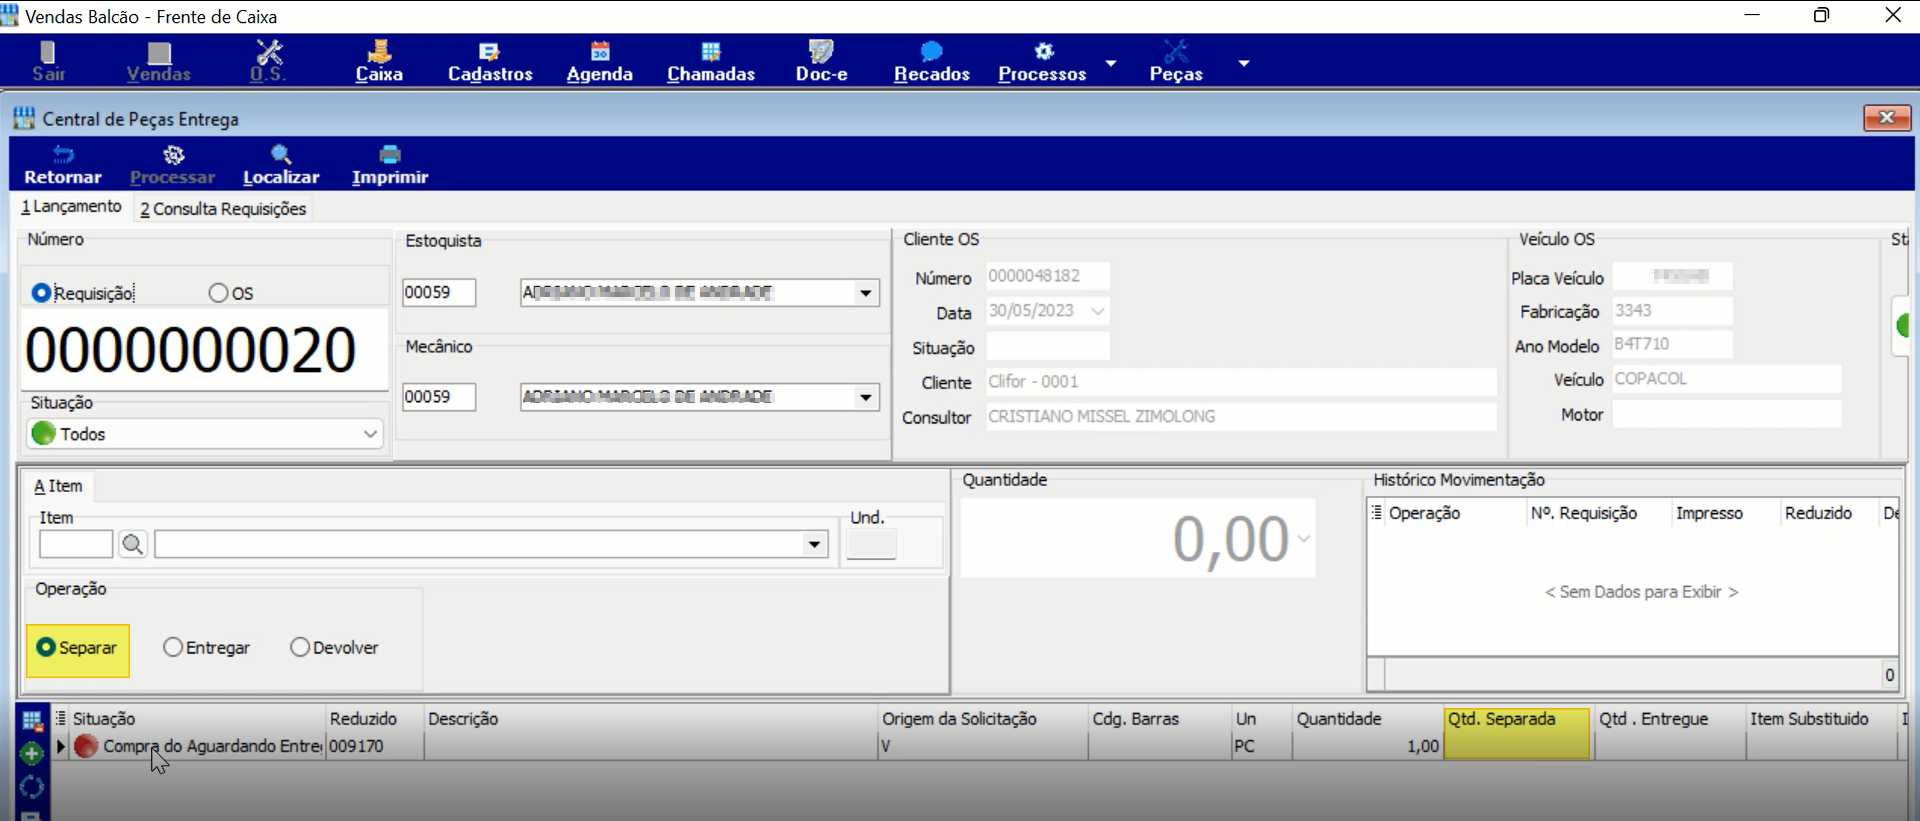Switch to the Lançamento tab
The height and width of the screenshot is (821, 1920).
(72, 206)
